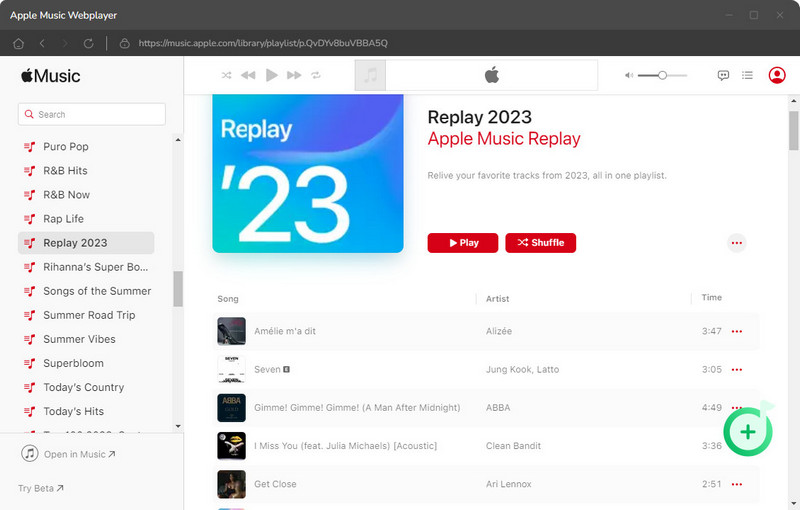Toggle repeat mode in player bar
Screen dimensions: 800x510
(x=316, y=75)
